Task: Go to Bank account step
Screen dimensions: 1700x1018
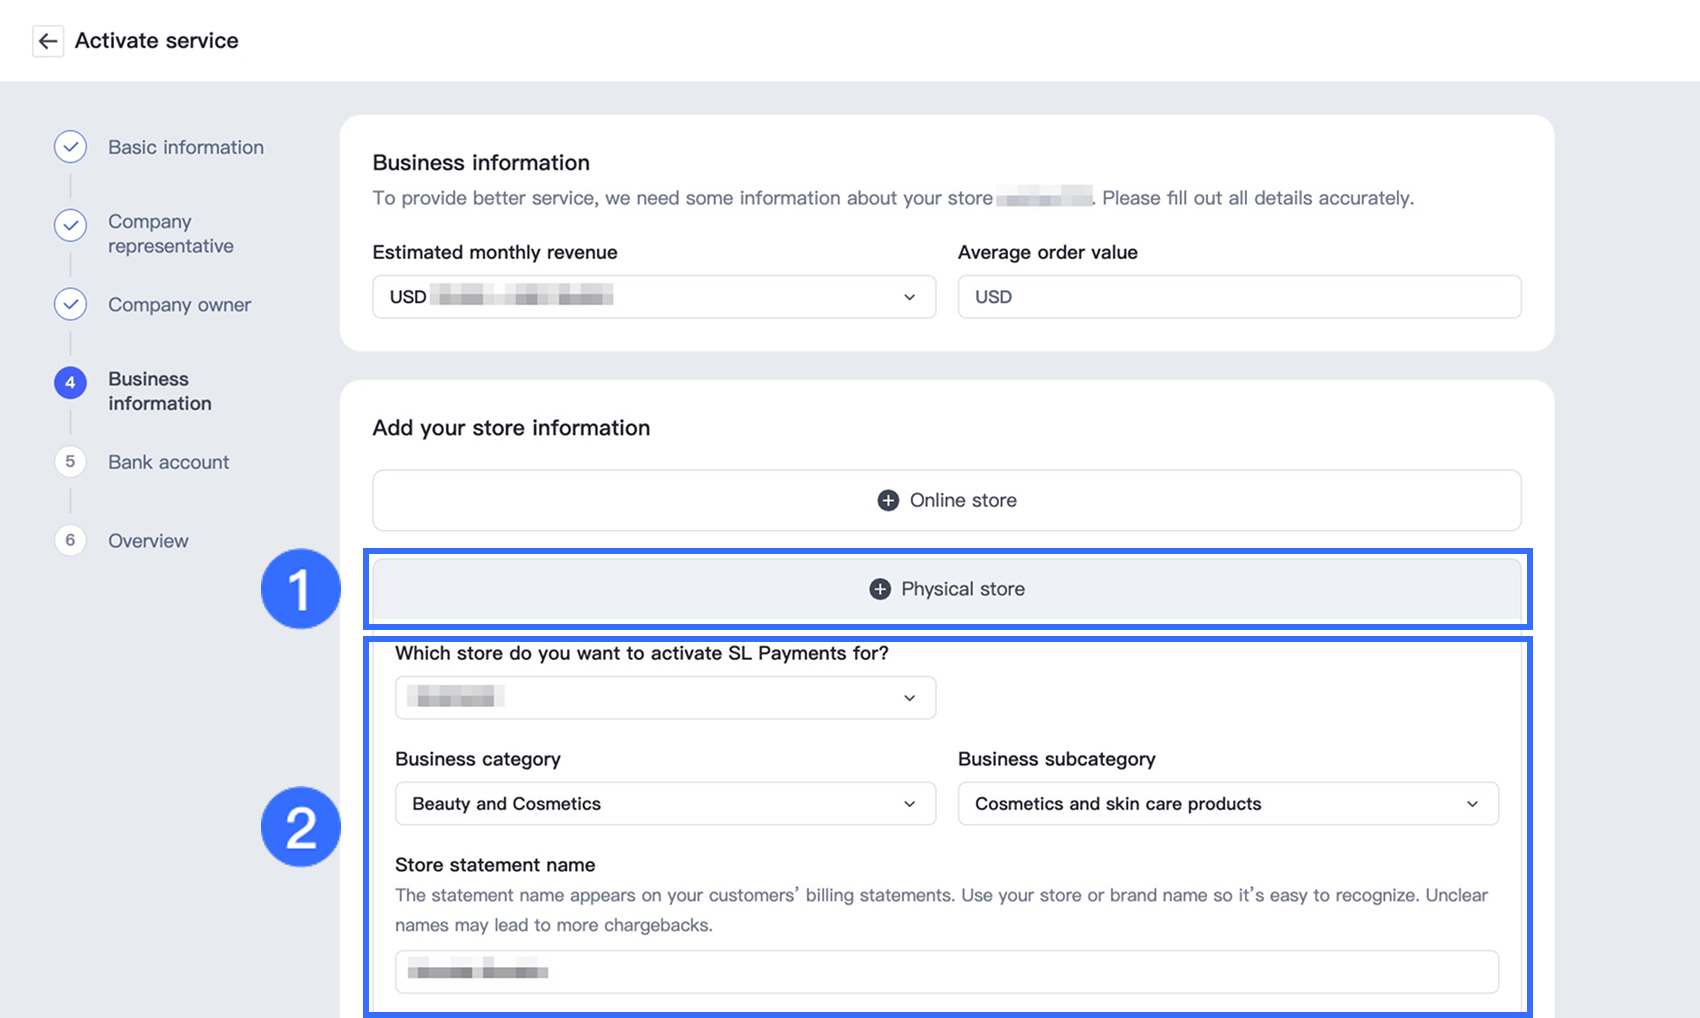Action: pos(168,462)
